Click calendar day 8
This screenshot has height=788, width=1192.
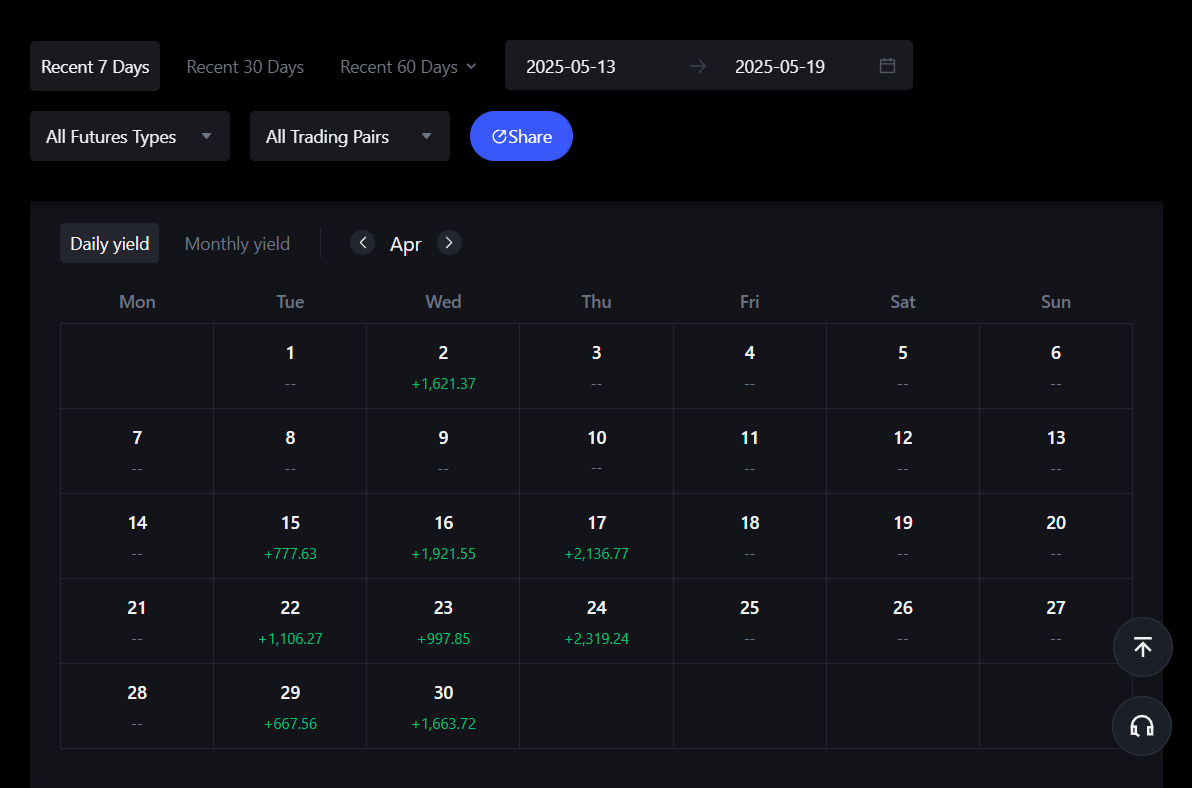(290, 451)
